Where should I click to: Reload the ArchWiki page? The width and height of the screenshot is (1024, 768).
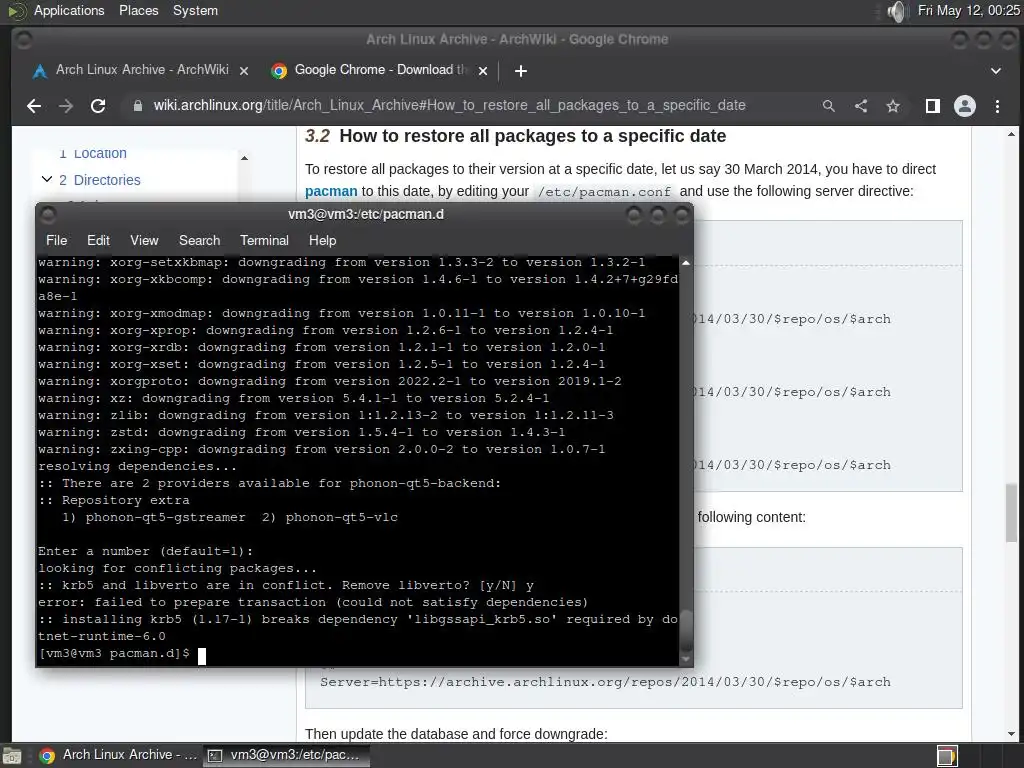tap(98, 106)
